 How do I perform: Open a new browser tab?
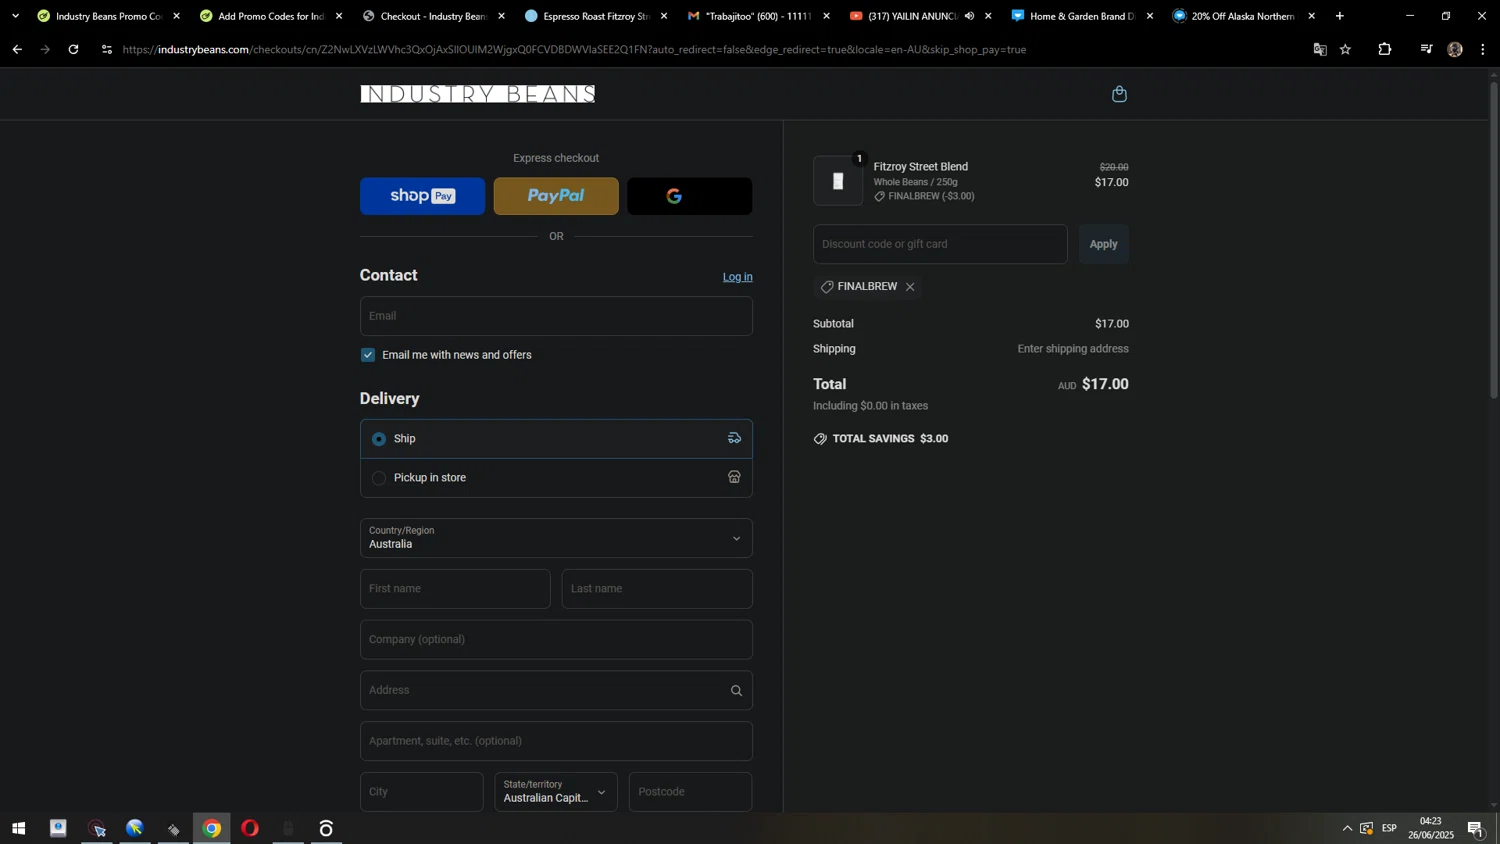(x=1340, y=16)
